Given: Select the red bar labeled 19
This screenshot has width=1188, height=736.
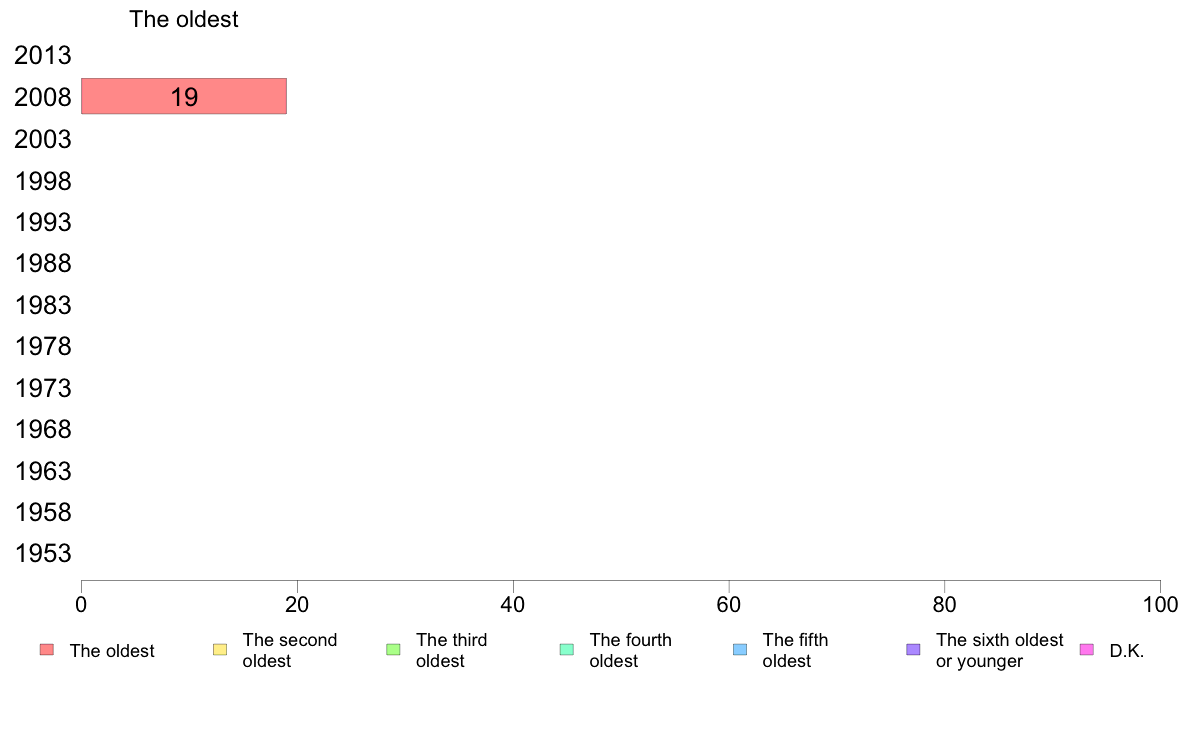Looking at the screenshot, I should (x=184, y=96).
